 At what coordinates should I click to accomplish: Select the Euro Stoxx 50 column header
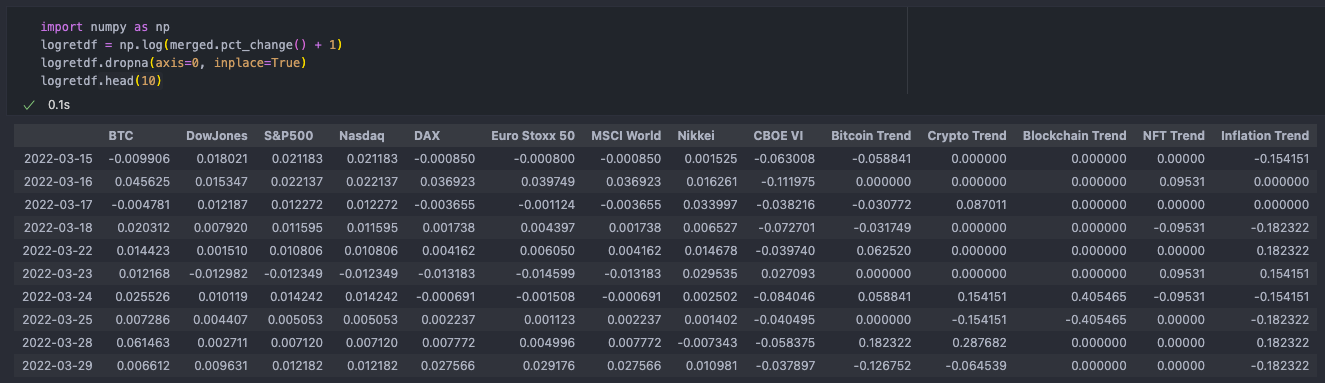533,136
